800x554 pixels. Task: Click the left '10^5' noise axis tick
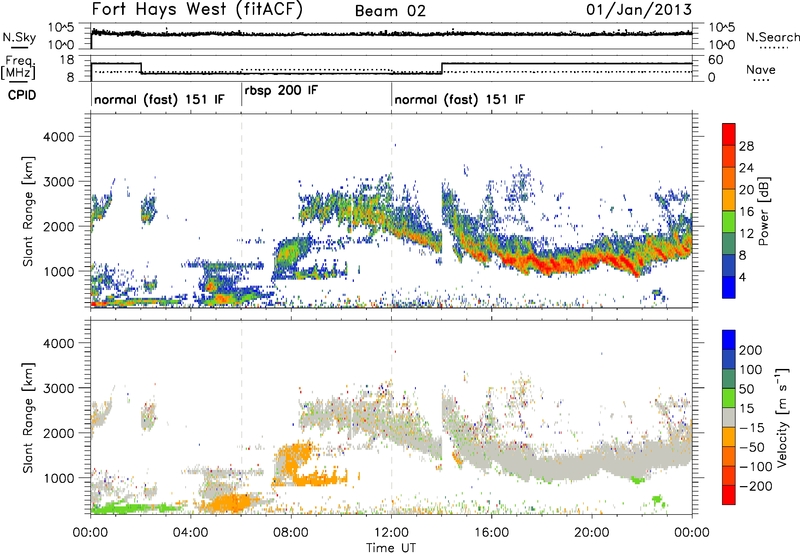click(x=61, y=28)
